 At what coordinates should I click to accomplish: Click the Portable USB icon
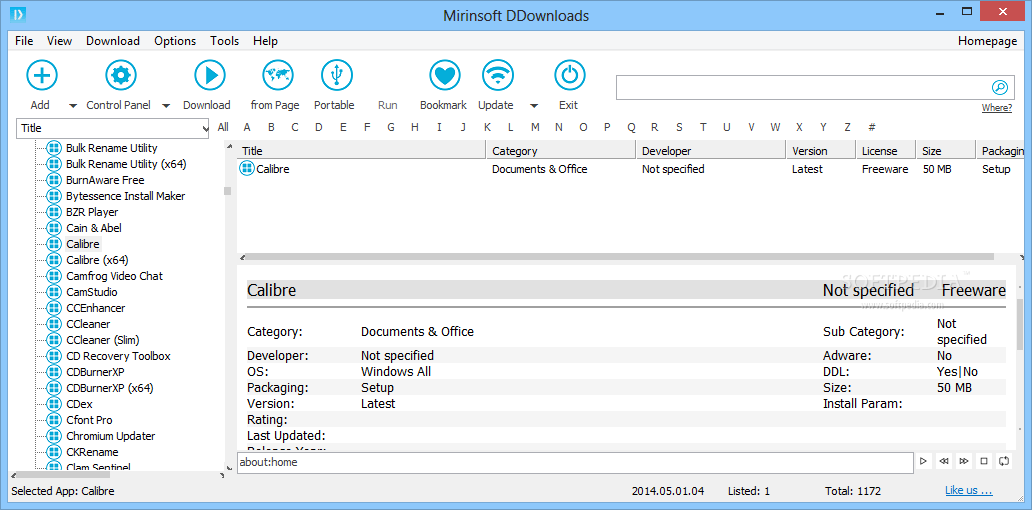(337, 75)
